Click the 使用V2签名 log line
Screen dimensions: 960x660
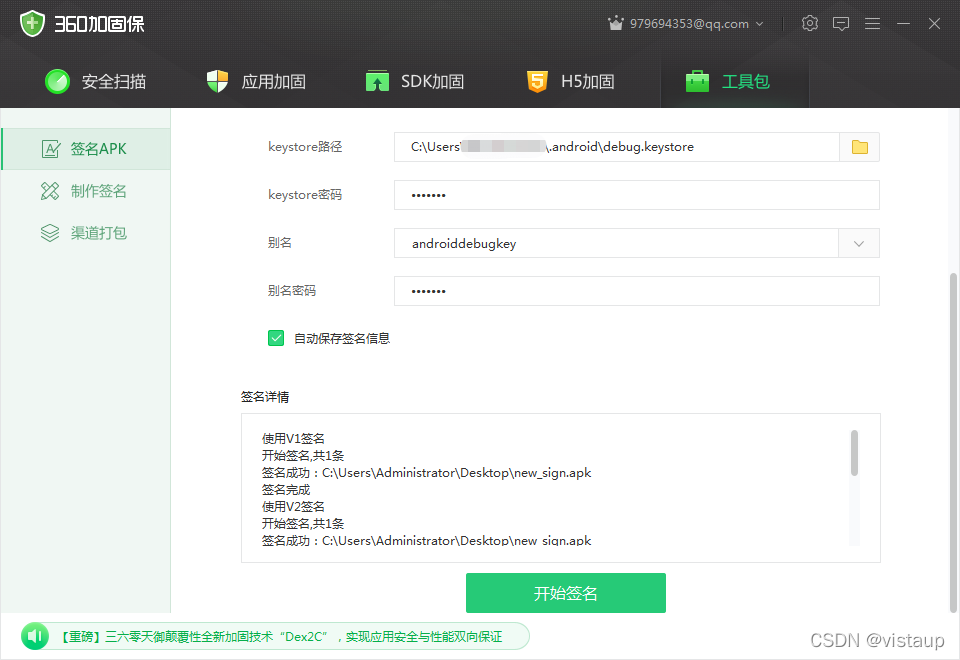point(293,506)
